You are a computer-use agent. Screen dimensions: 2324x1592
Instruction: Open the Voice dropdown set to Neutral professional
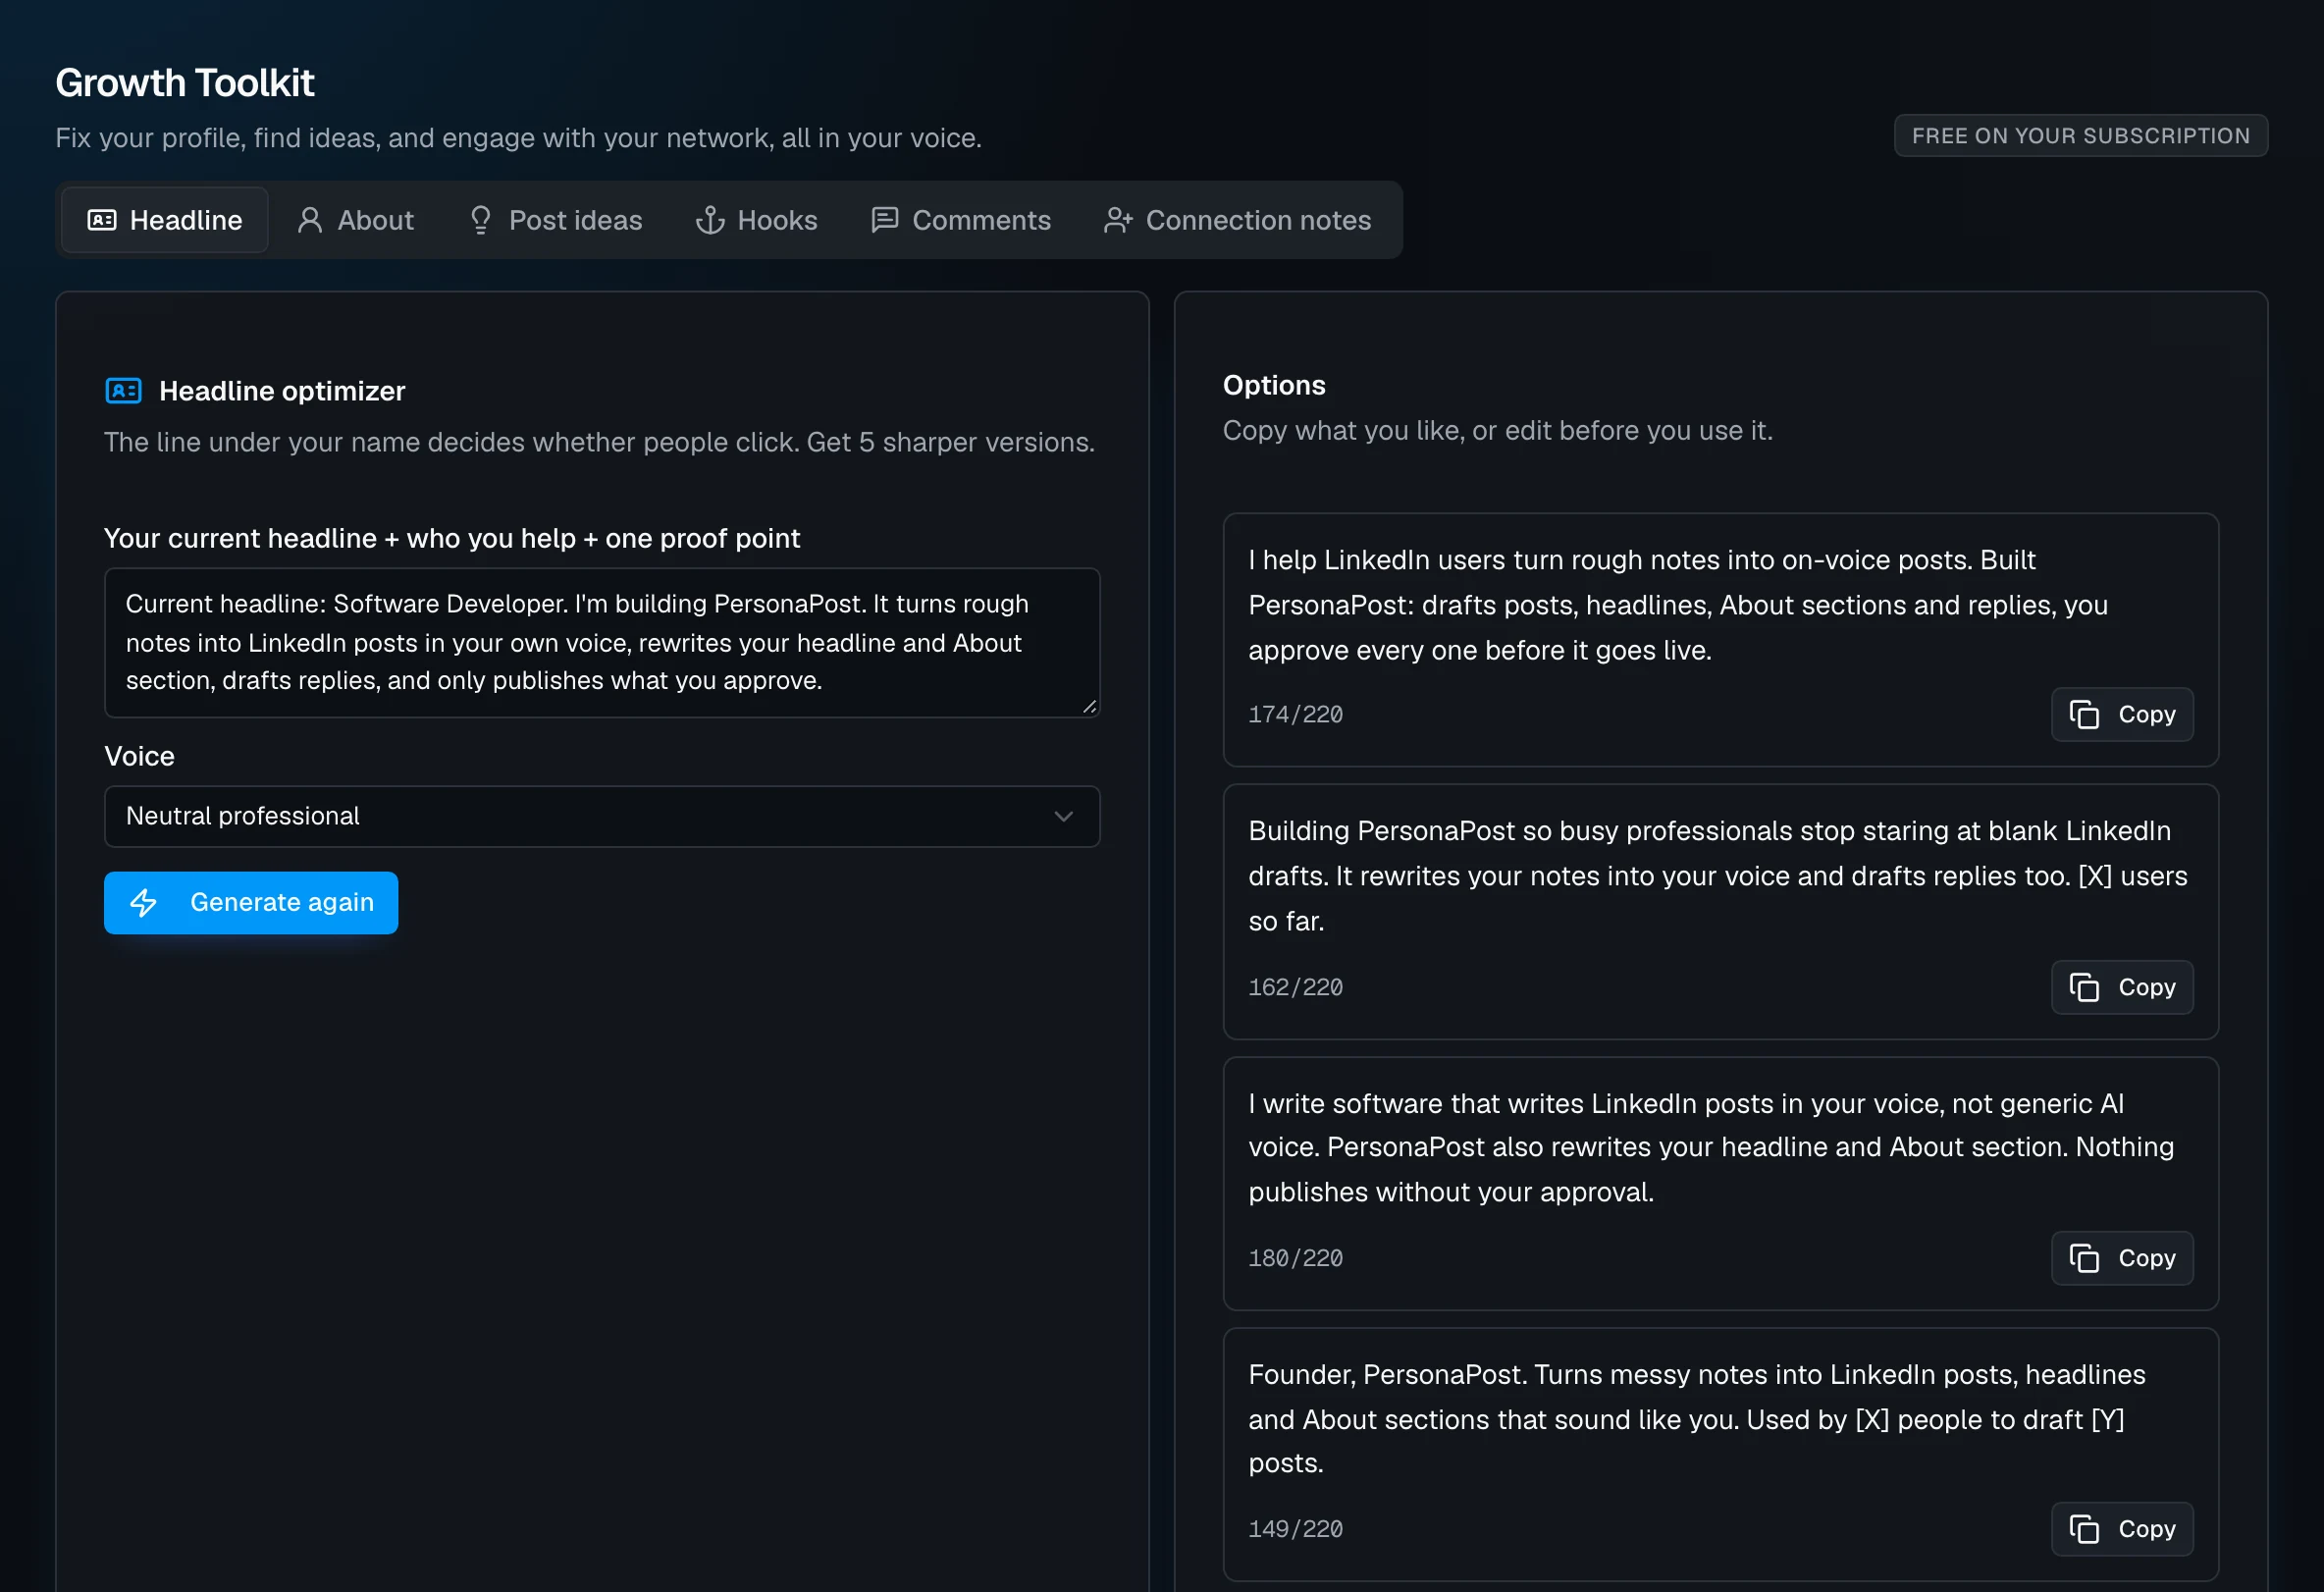[602, 817]
